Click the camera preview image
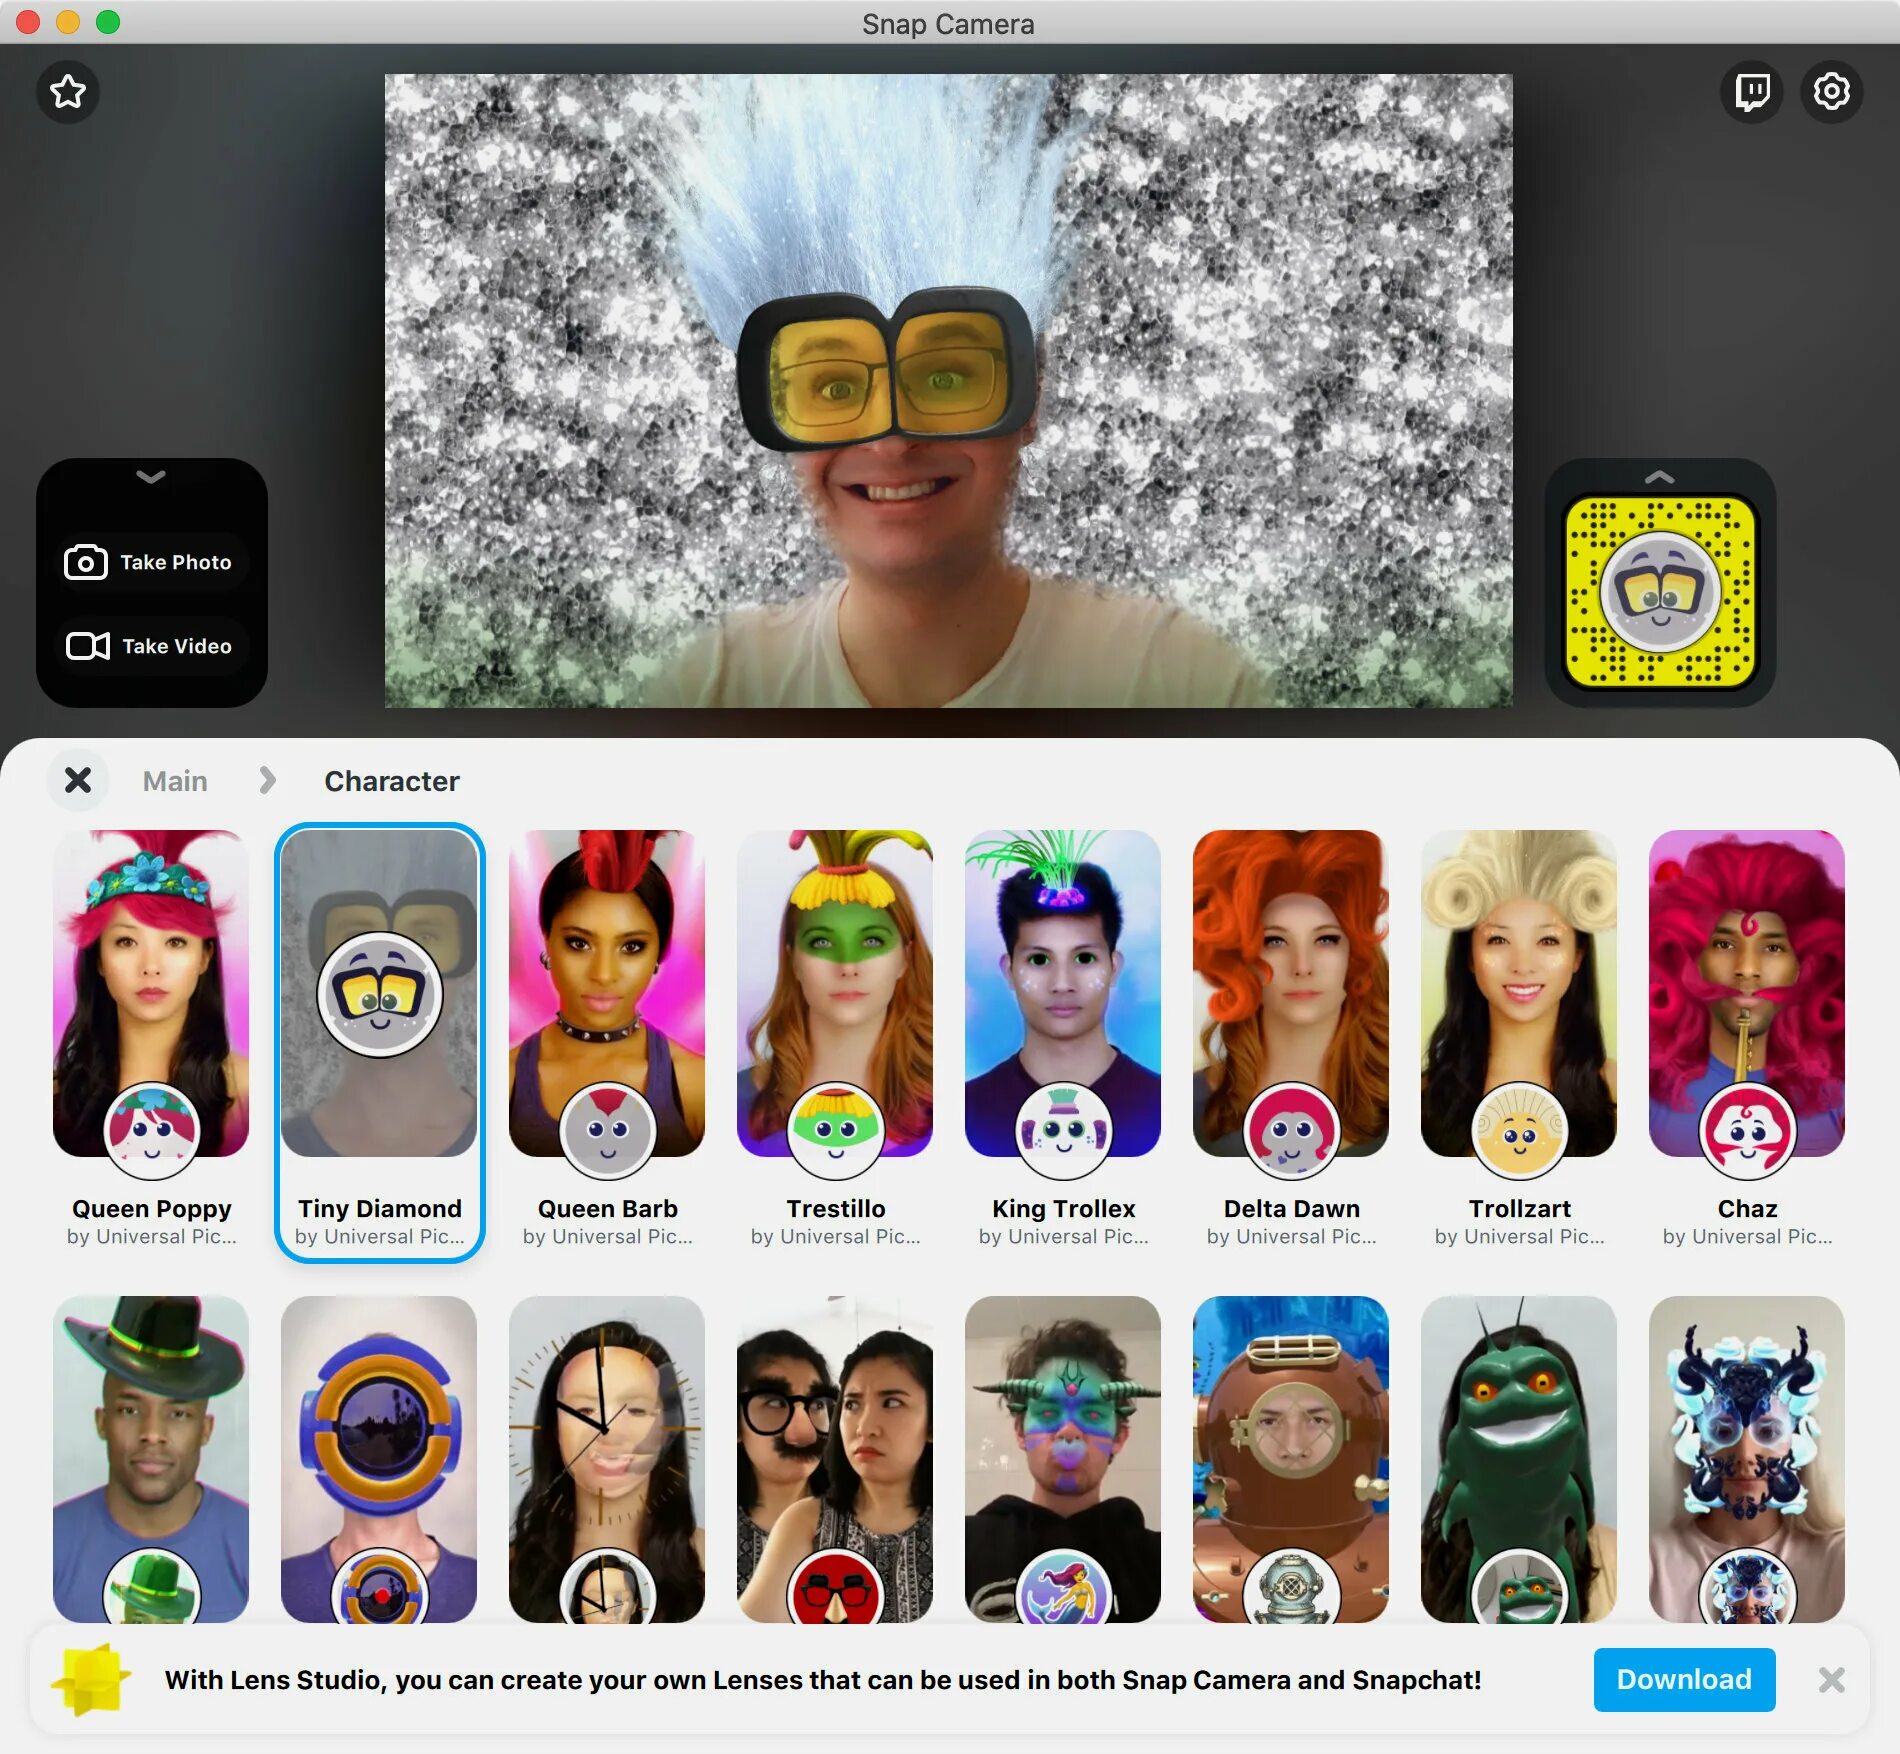This screenshot has height=1754, width=1900. 948,390
